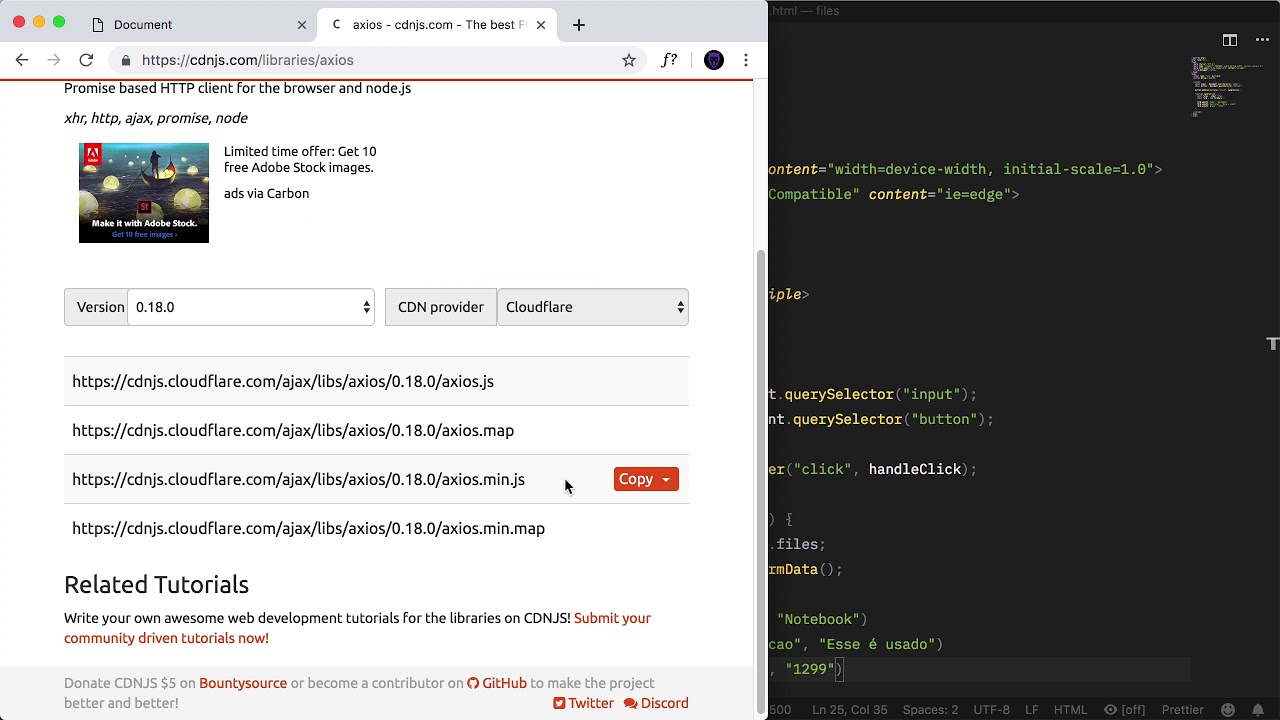The height and width of the screenshot is (720, 1280).
Task: Click the split editor icon in VS Code
Action: (x=1230, y=40)
